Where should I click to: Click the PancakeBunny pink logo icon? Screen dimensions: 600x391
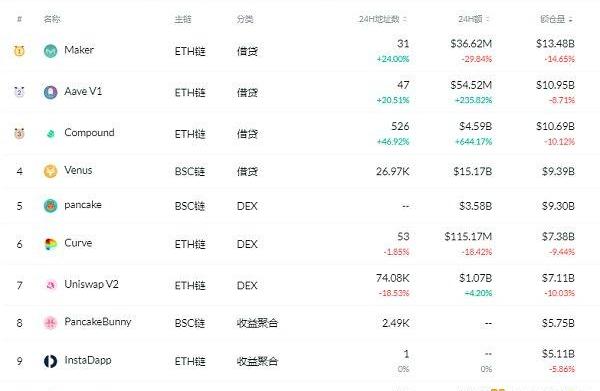tap(51, 323)
